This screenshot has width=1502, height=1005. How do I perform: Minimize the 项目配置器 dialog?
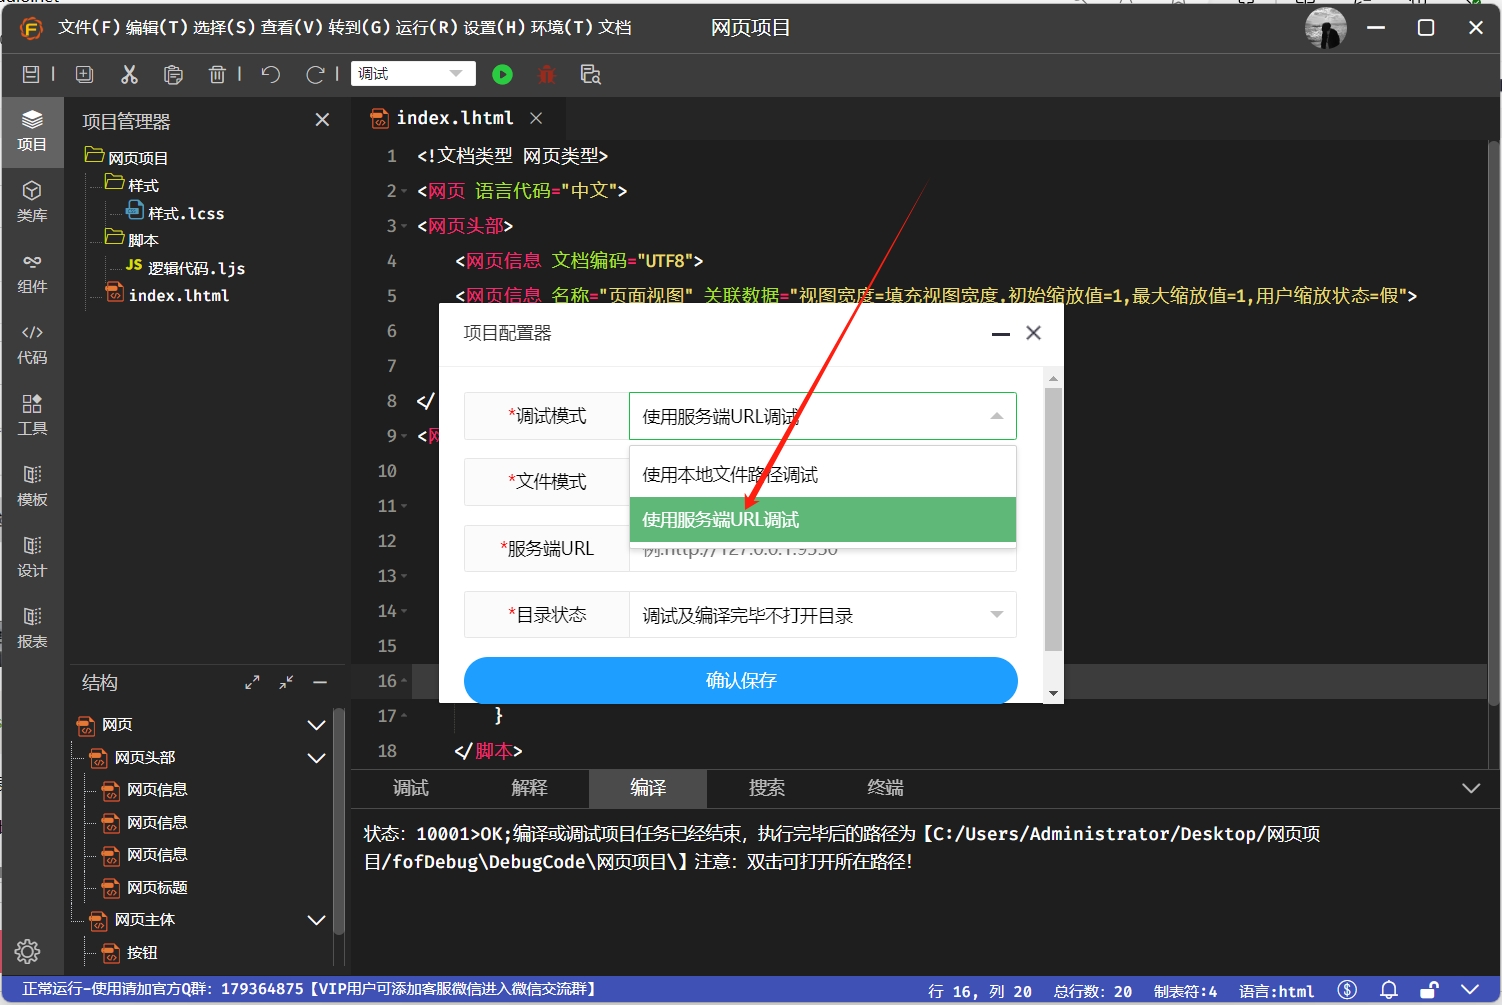(1000, 333)
